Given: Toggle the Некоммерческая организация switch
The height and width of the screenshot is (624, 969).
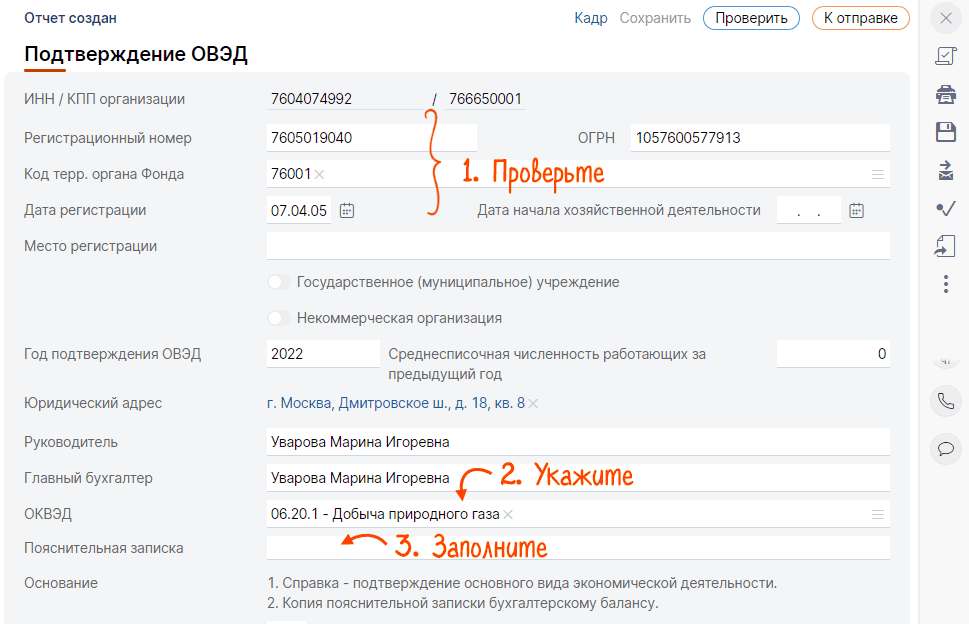Looking at the screenshot, I should tap(280, 318).
